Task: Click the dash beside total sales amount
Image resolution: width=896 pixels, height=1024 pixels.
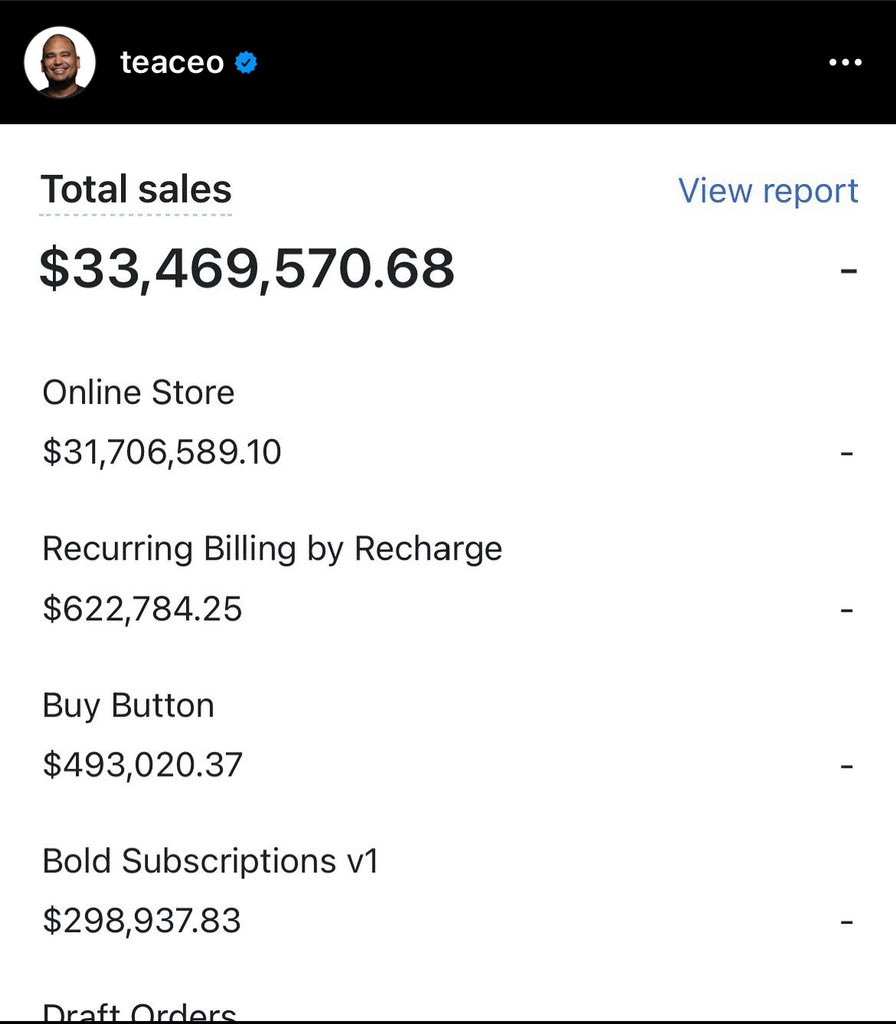Action: coord(848,270)
